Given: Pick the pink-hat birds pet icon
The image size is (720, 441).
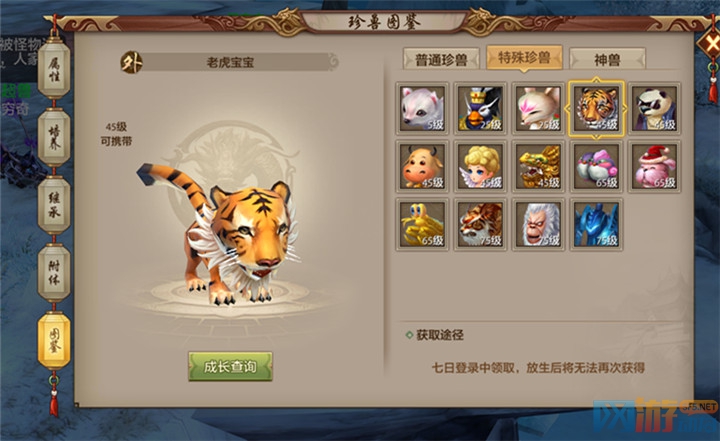Looking at the screenshot, I should (x=596, y=167).
